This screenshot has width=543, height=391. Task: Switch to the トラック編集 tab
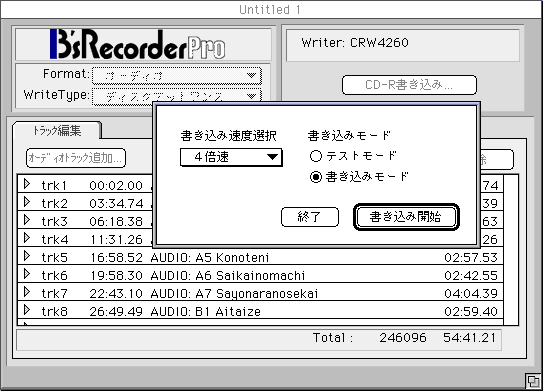click(x=57, y=131)
